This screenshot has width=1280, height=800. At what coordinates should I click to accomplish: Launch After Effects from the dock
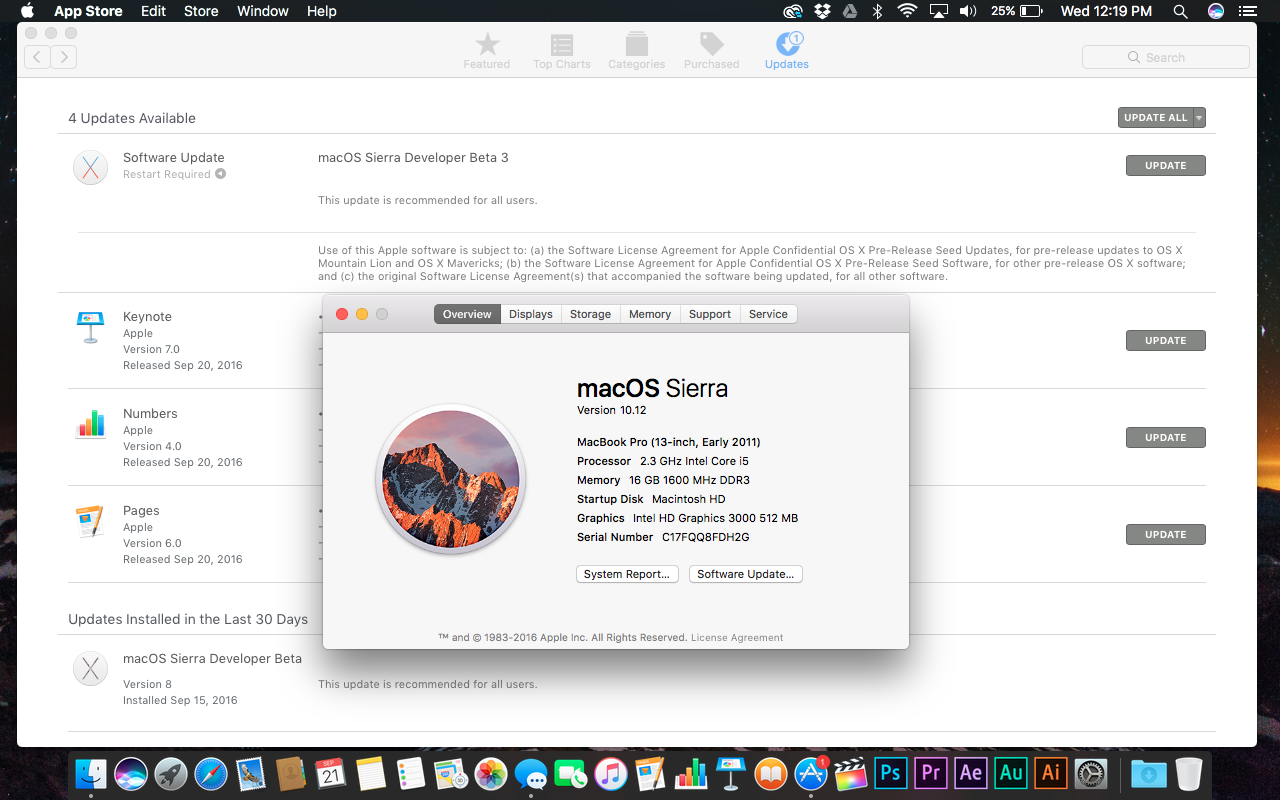point(970,773)
